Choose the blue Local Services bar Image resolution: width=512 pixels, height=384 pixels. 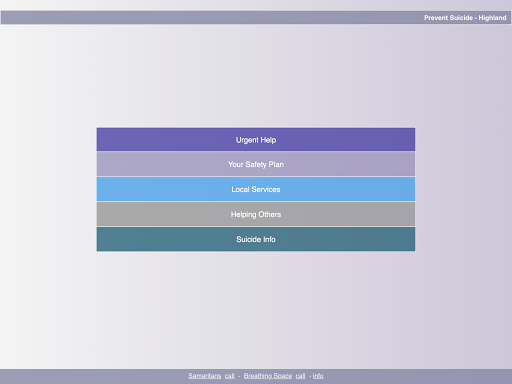256,189
